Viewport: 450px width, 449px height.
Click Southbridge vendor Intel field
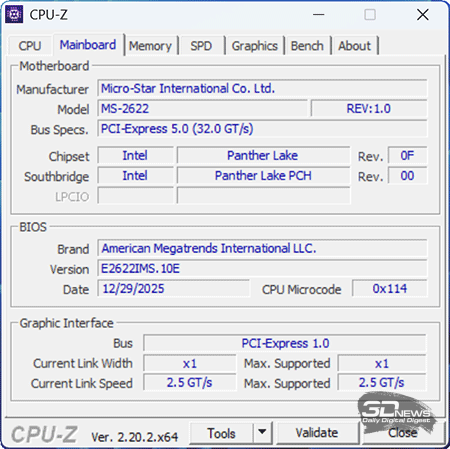(135, 176)
